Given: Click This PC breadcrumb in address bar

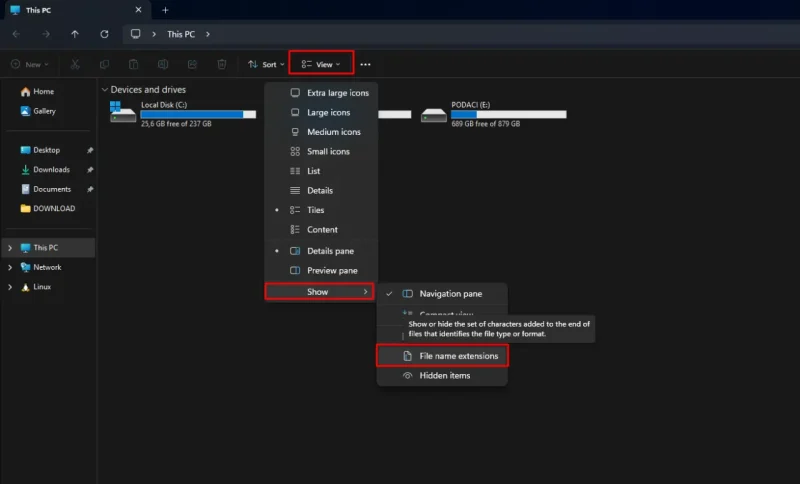Looking at the screenshot, I should coord(181,34).
